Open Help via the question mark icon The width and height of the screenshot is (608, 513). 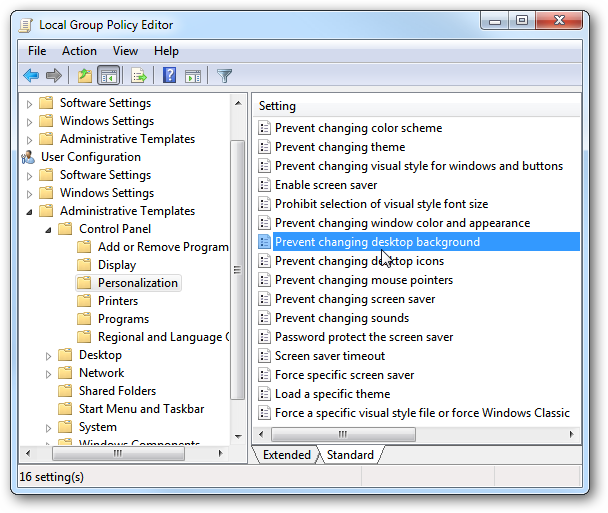click(169, 75)
